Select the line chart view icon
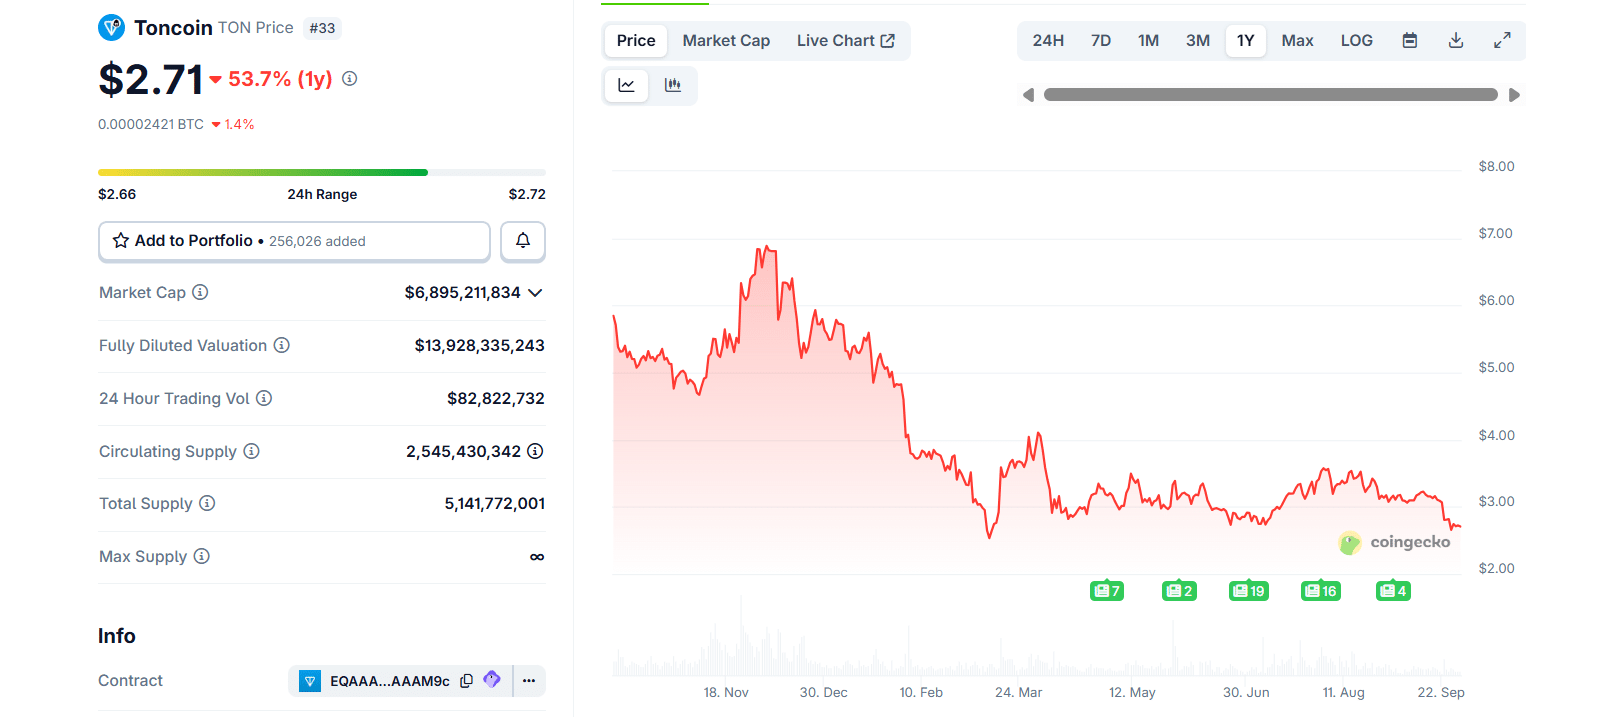Viewport: 1599px width, 717px height. click(x=627, y=86)
